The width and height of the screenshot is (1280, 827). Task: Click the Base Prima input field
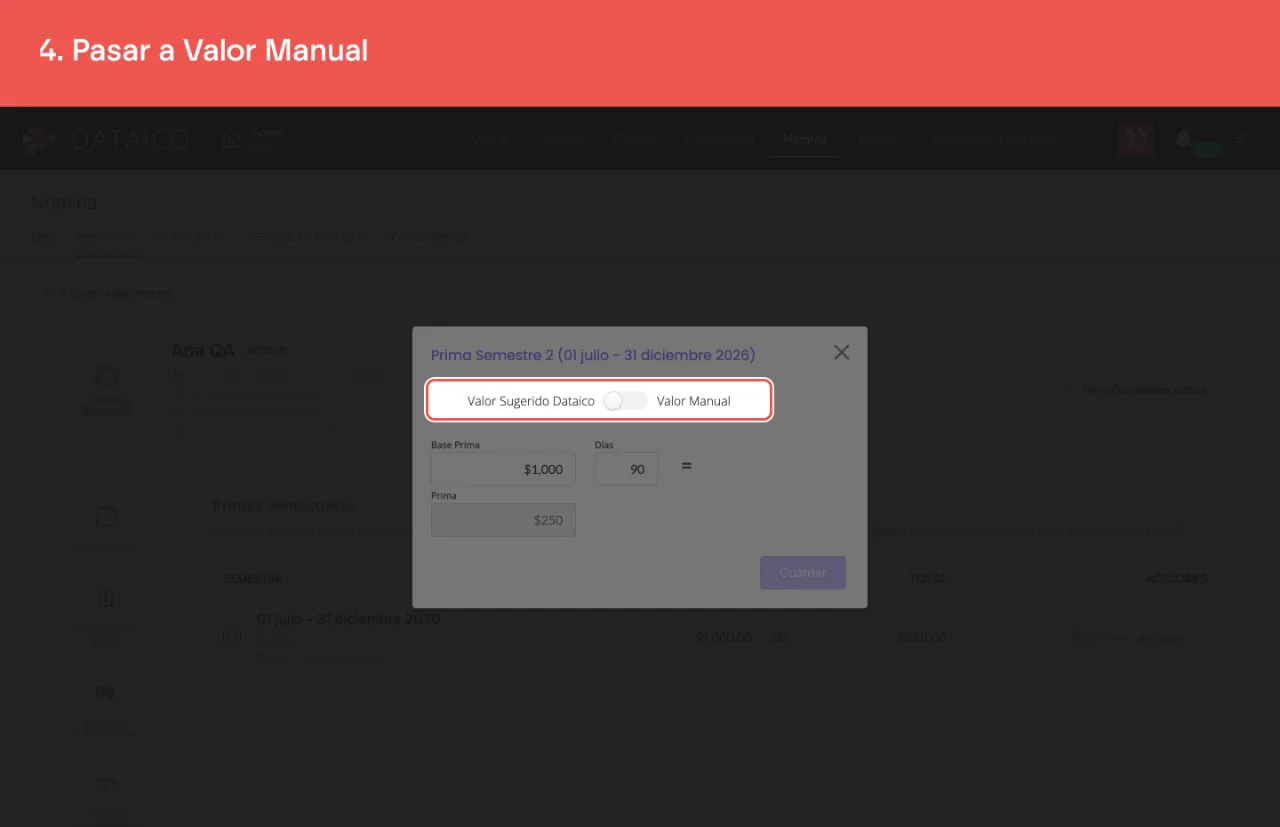pyautogui.click(x=503, y=469)
